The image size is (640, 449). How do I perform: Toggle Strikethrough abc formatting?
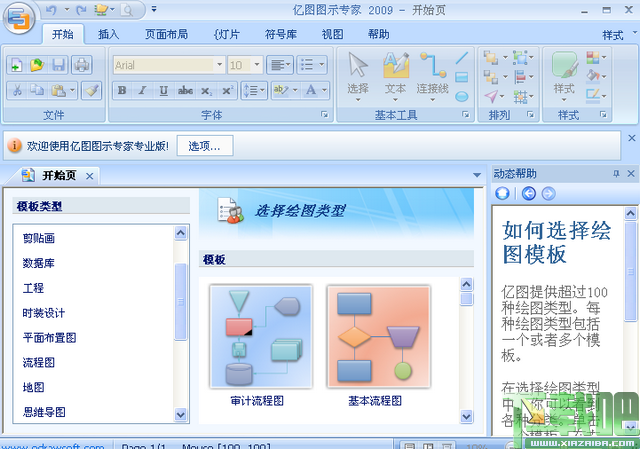point(185,90)
